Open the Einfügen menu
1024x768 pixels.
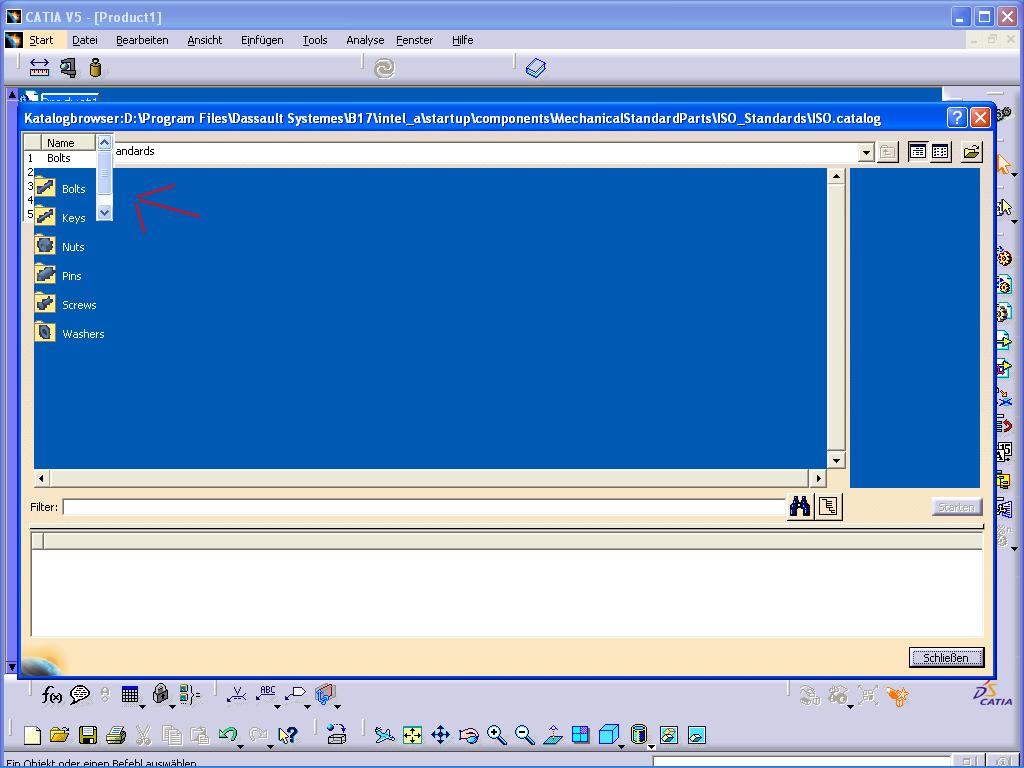(x=262, y=40)
